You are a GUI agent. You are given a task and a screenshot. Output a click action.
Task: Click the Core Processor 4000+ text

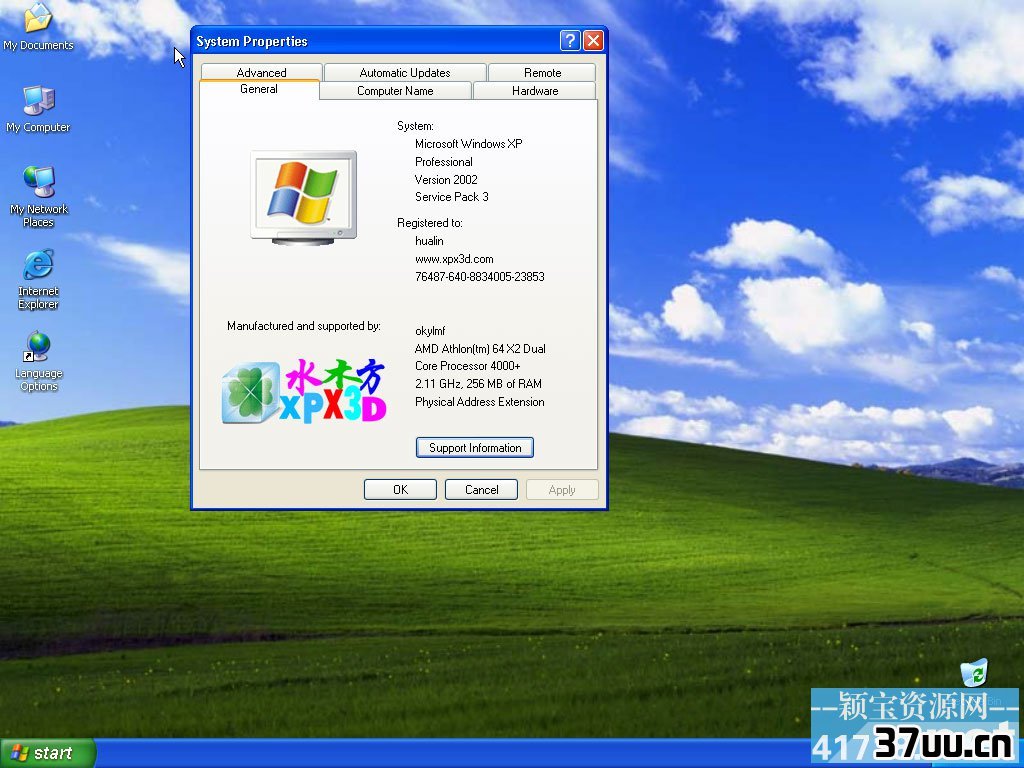coord(468,366)
